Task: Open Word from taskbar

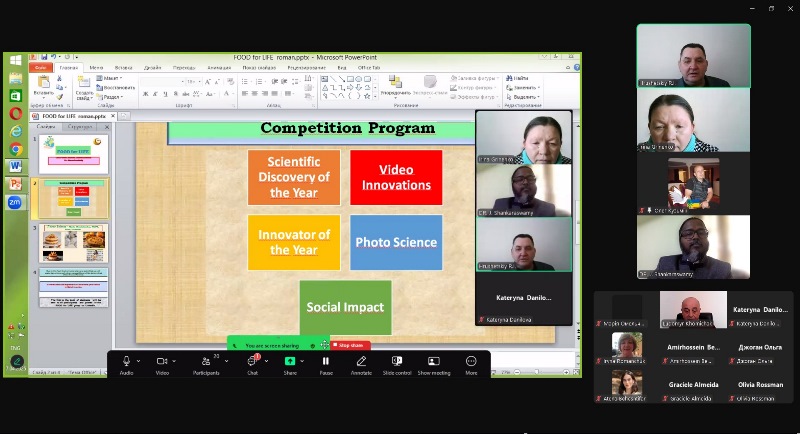Action: click(x=15, y=166)
